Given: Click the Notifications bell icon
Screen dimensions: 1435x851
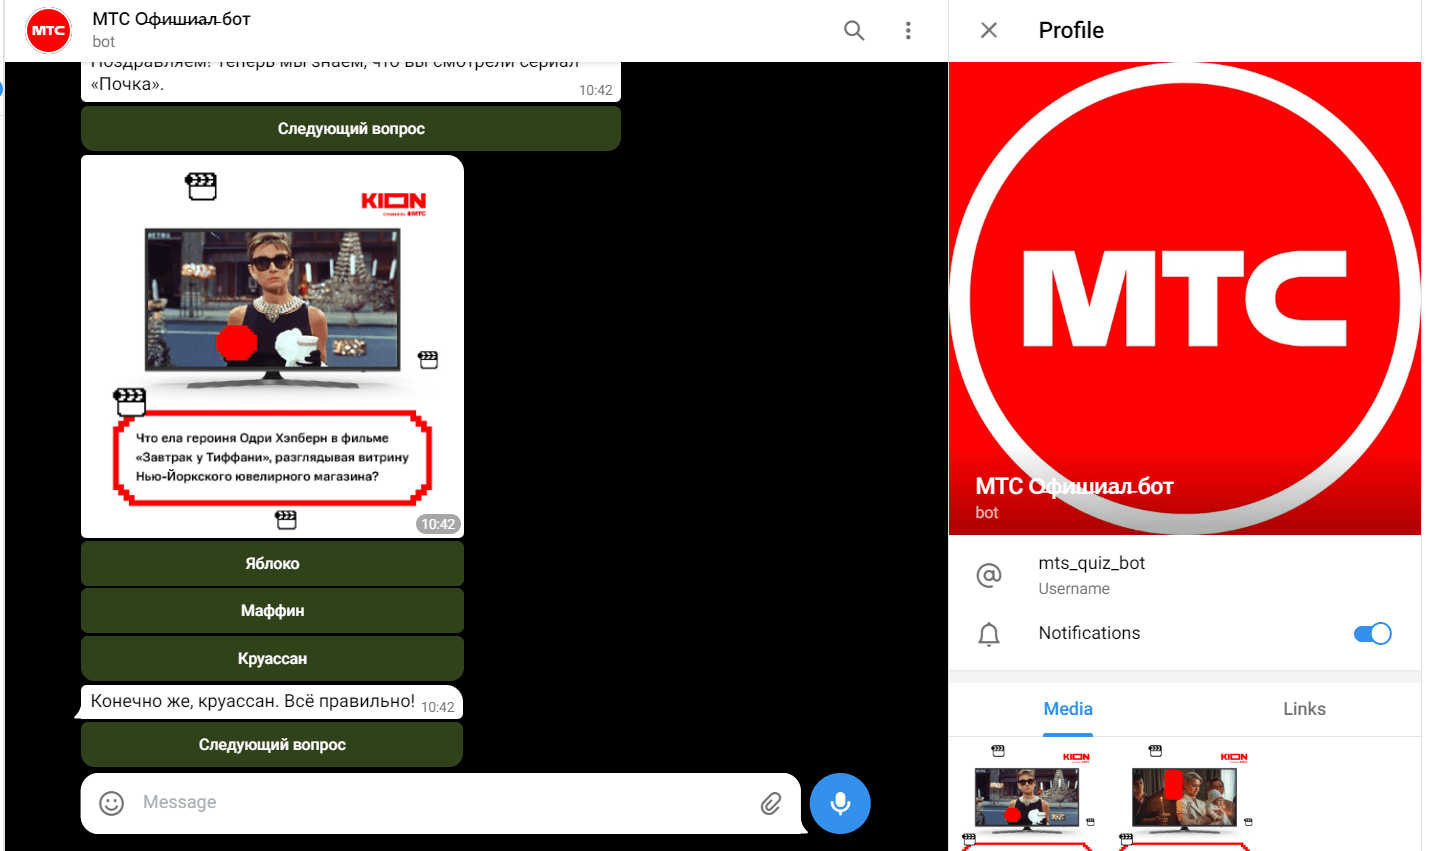Looking at the screenshot, I should (x=989, y=634).
